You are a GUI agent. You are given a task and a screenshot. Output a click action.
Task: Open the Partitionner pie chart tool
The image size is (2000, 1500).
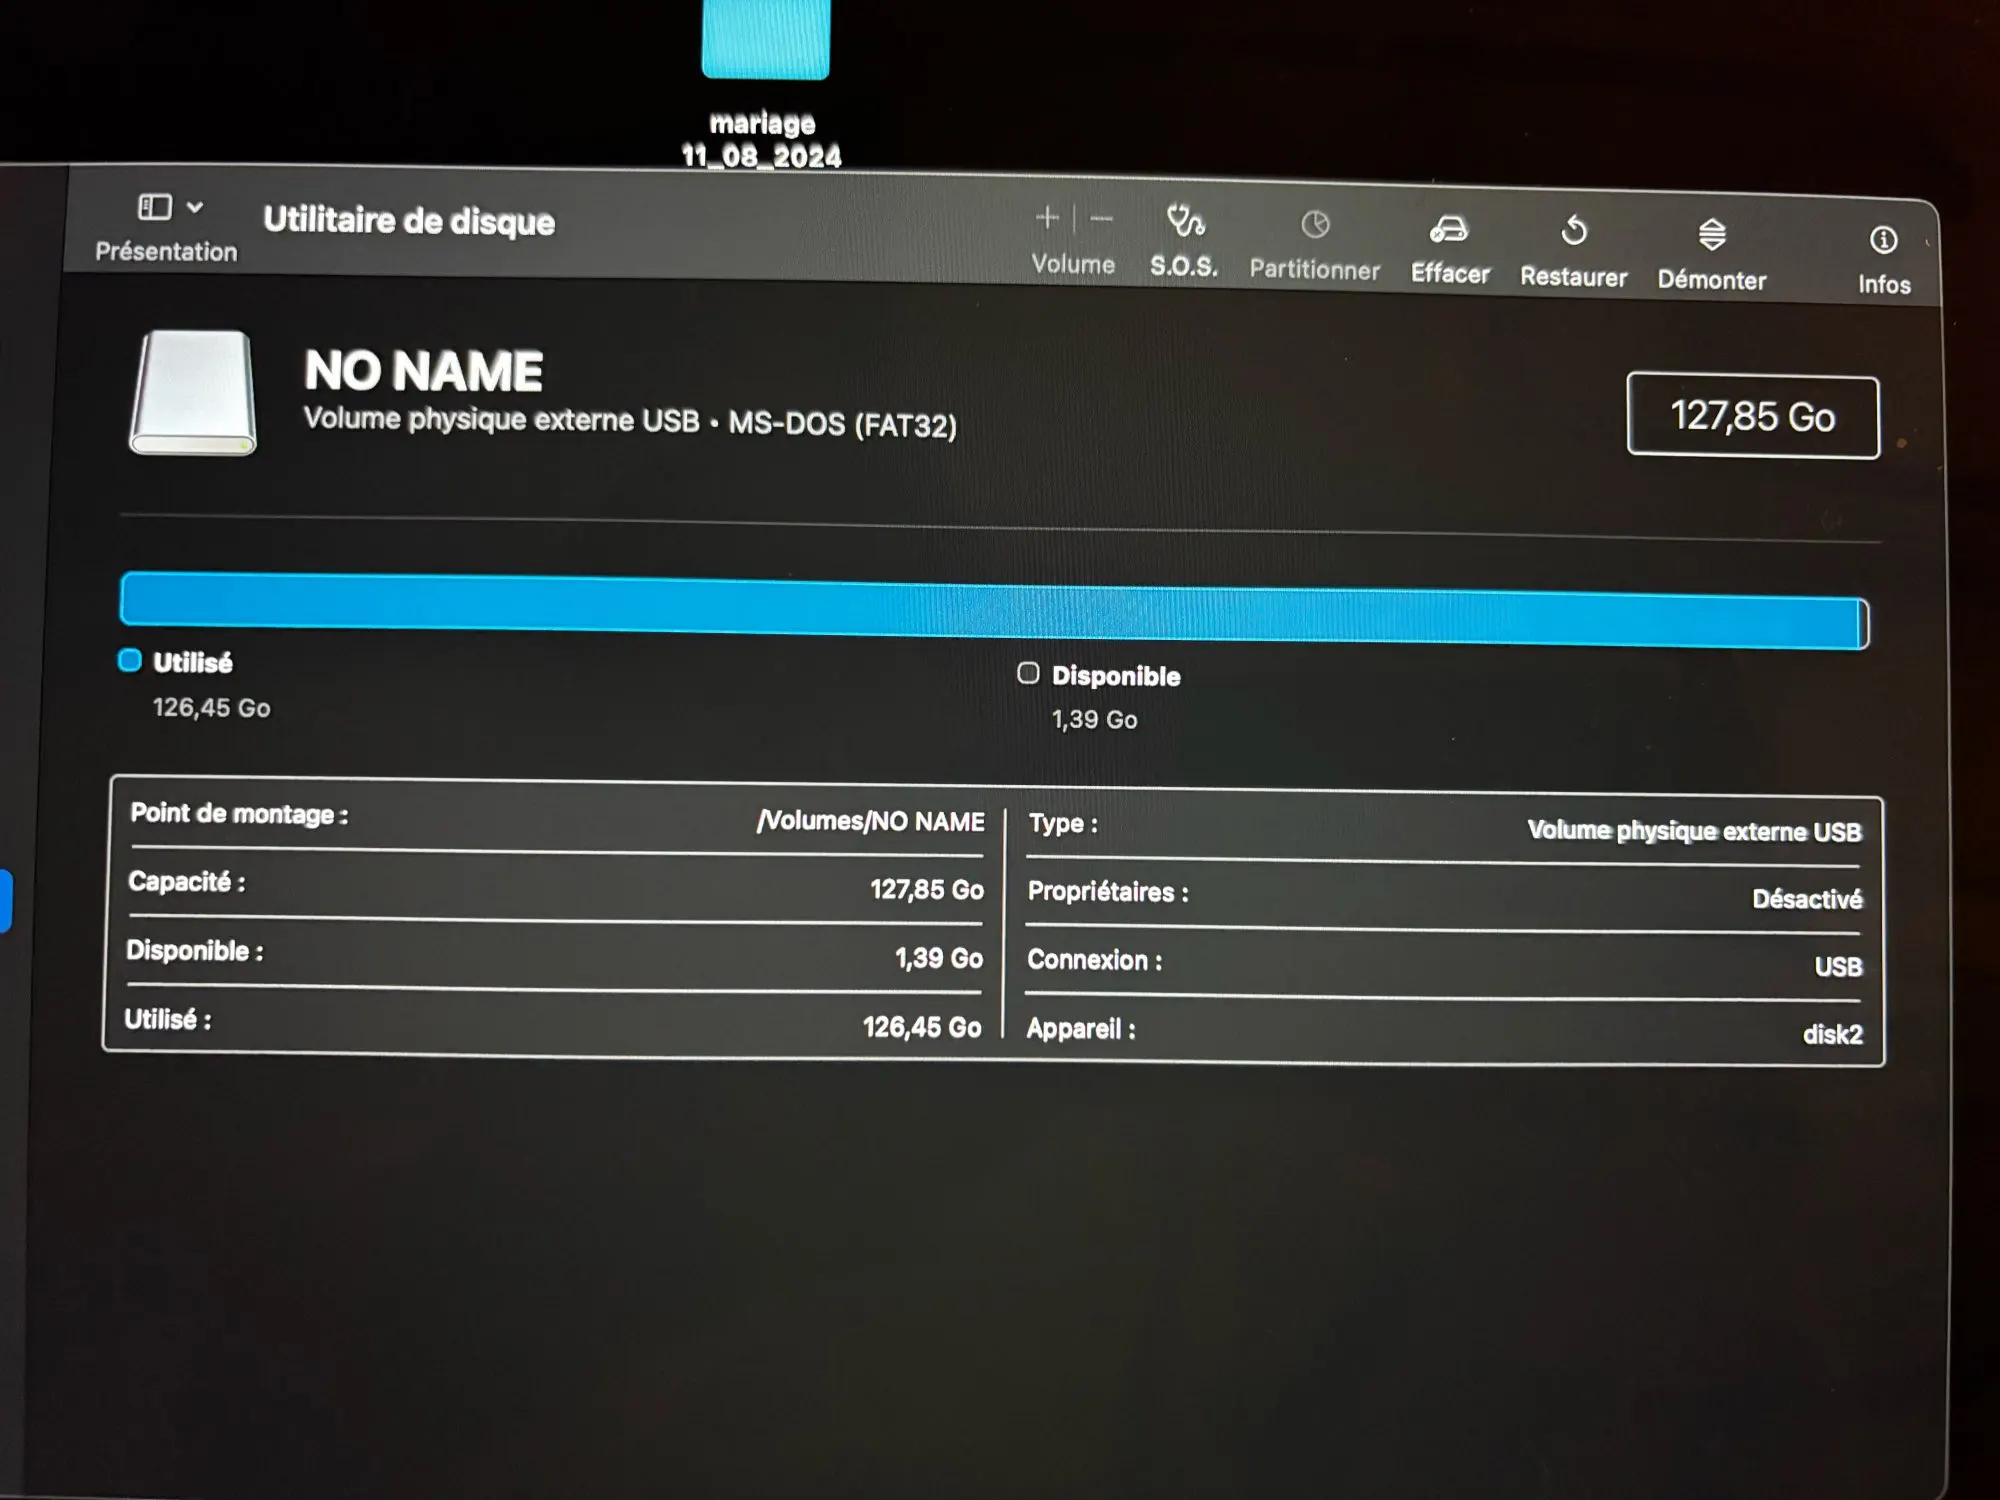point(1315,225)
